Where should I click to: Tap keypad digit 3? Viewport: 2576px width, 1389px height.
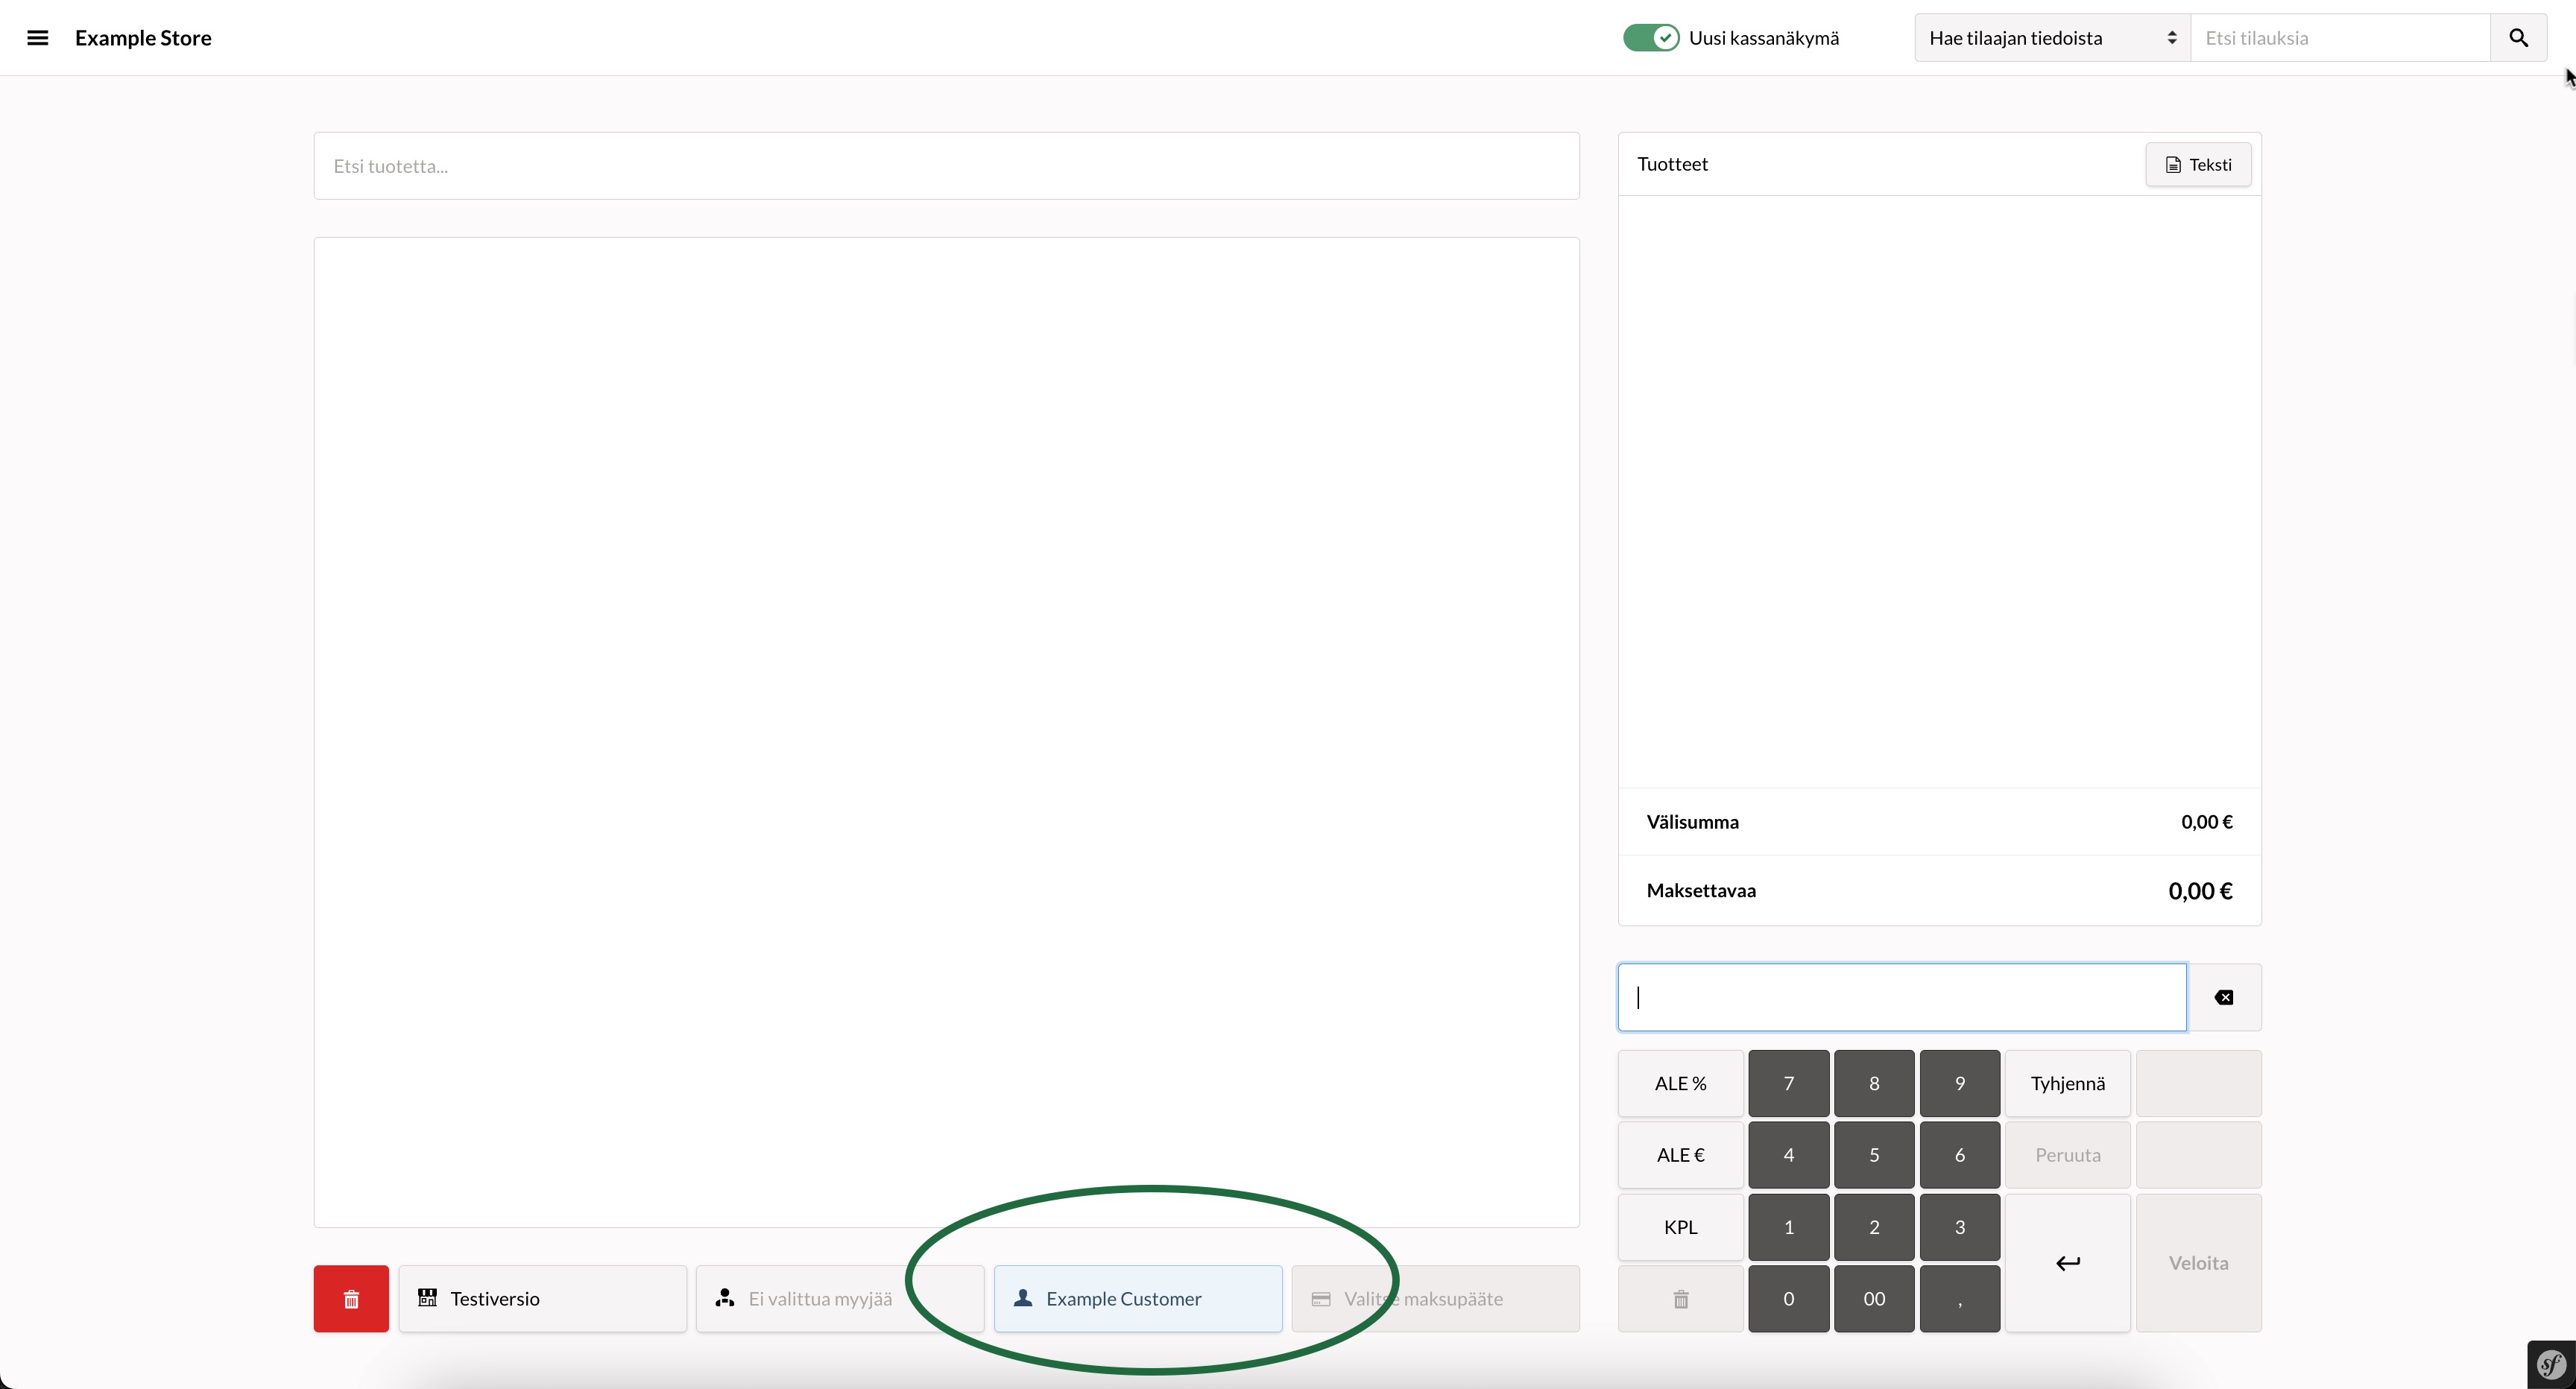click(x=1960, y=1227)
